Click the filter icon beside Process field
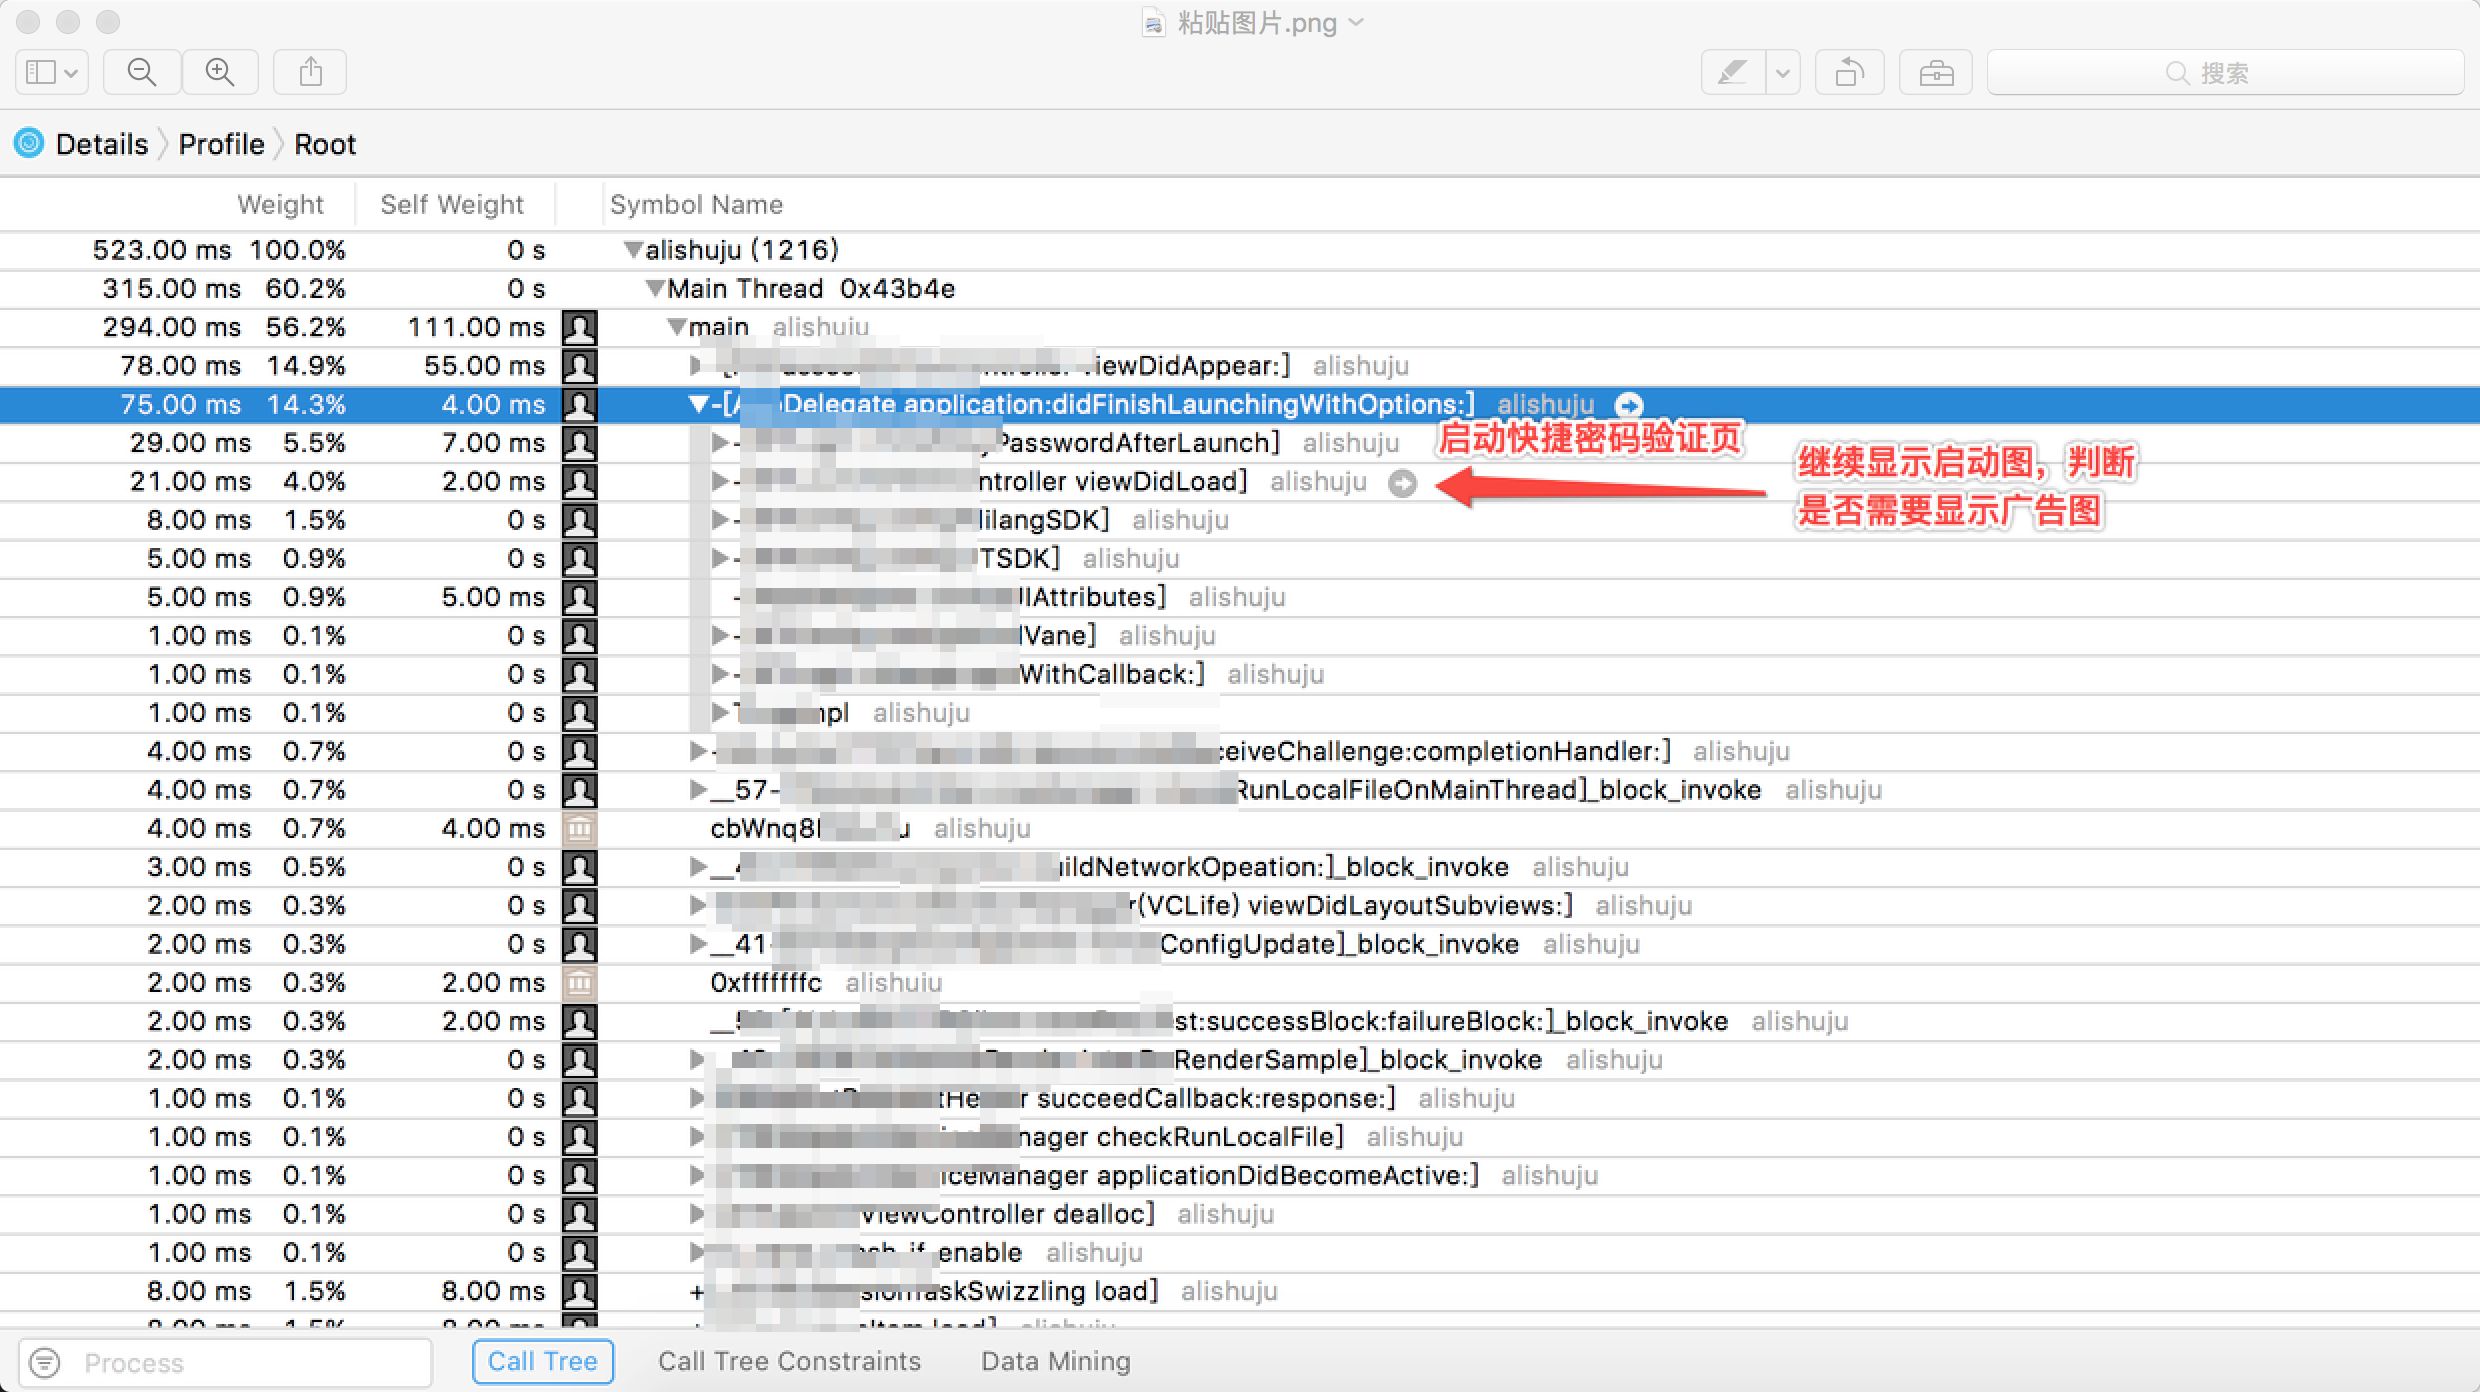Viewport: 2480px width, 1392px height. tap(46, 1362)
